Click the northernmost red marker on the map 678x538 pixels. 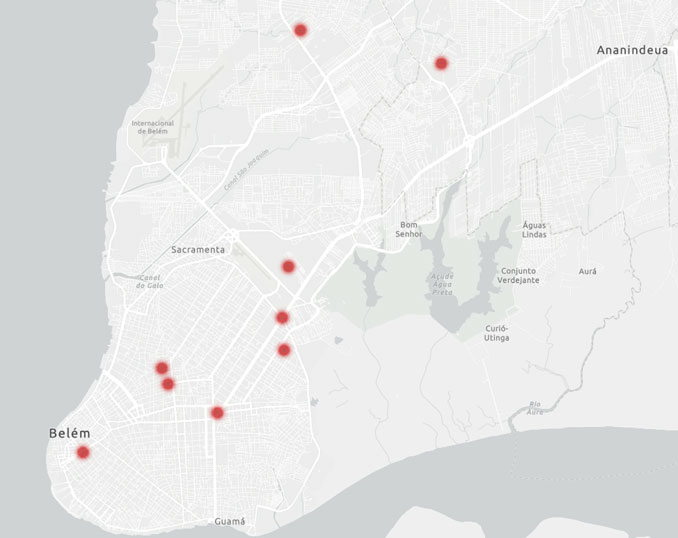point(300,30)
